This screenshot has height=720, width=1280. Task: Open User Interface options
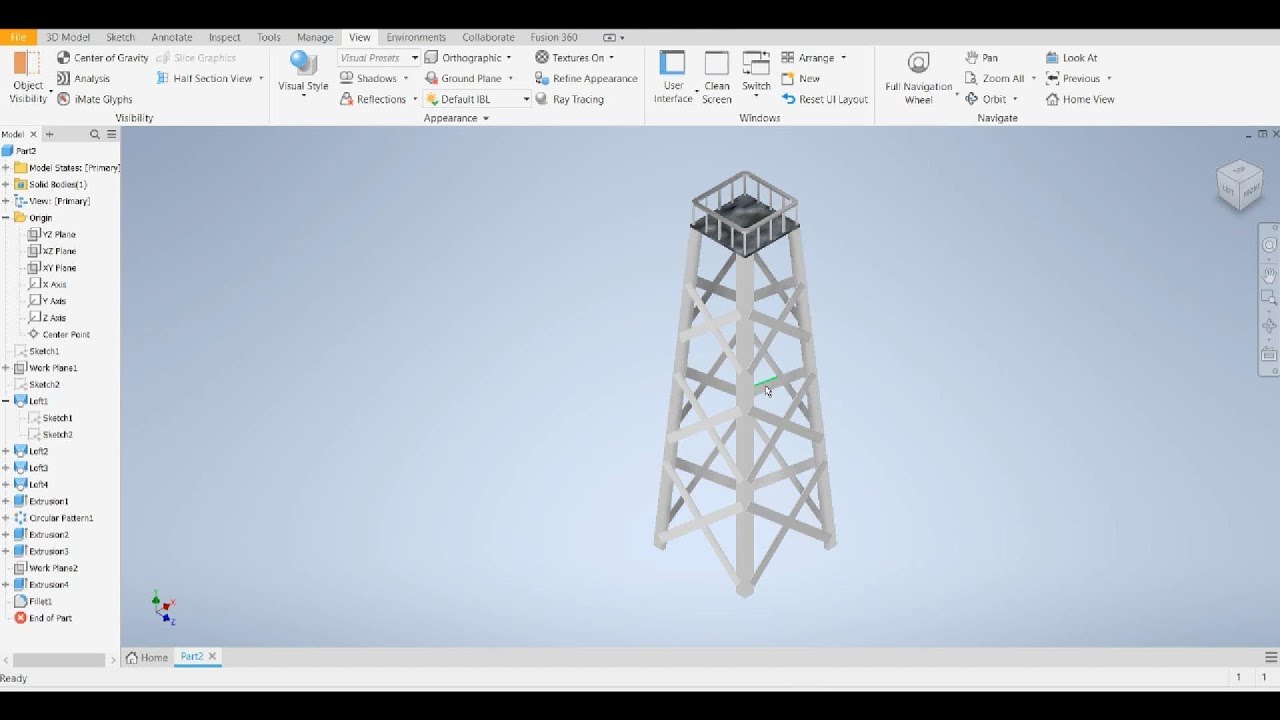[673, 77]
